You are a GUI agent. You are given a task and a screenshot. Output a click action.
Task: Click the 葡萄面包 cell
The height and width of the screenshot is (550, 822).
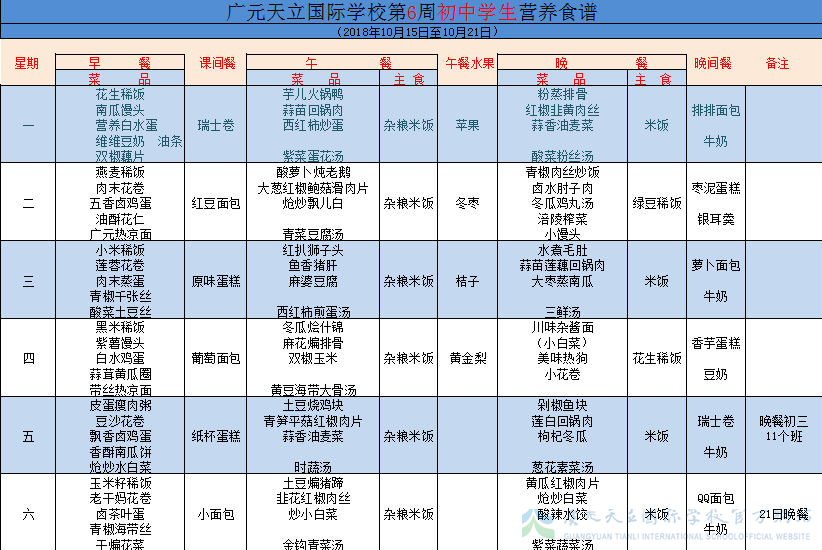coord(217,358)
